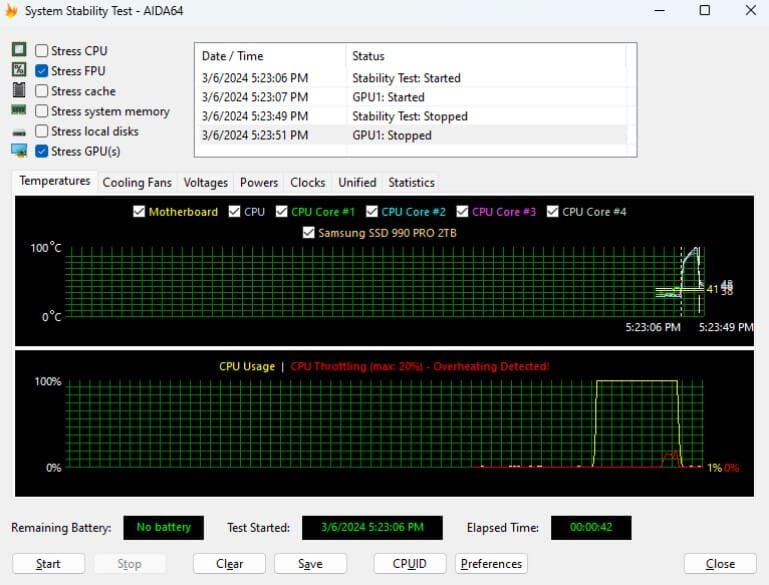This screenshot has width=769, height=585.
Task: Click the RAM module icon beside Stress system memory
Action: 18,110
